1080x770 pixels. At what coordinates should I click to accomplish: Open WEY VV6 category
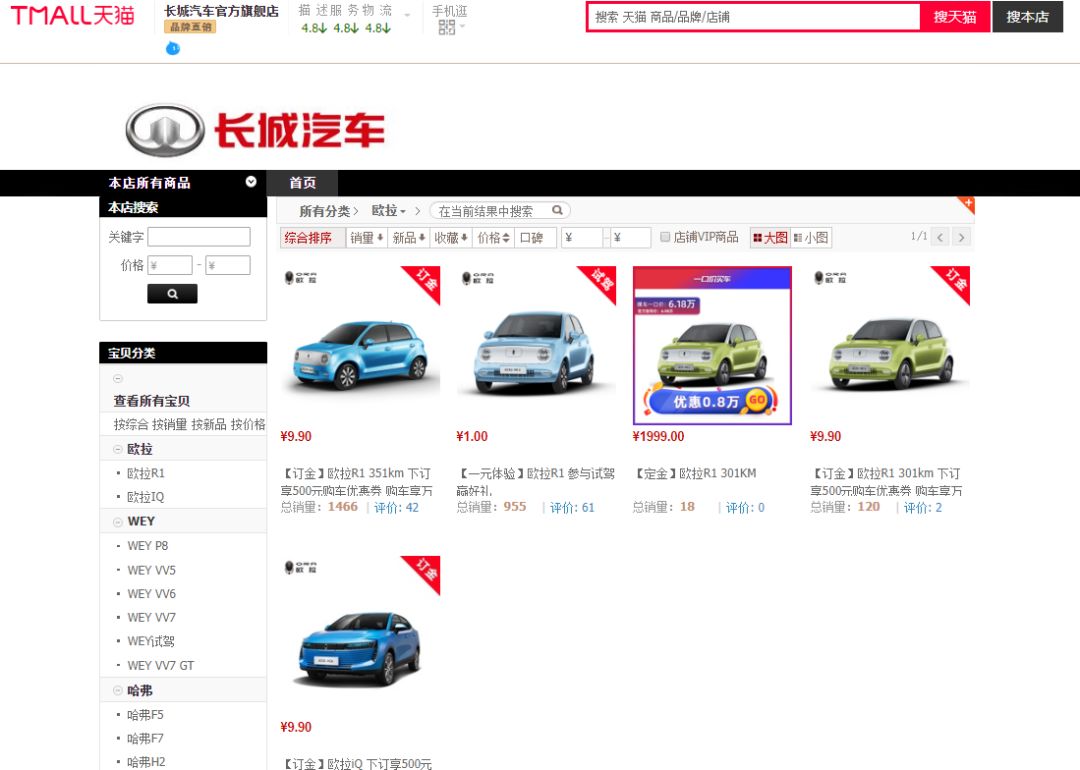coord(152,594)
